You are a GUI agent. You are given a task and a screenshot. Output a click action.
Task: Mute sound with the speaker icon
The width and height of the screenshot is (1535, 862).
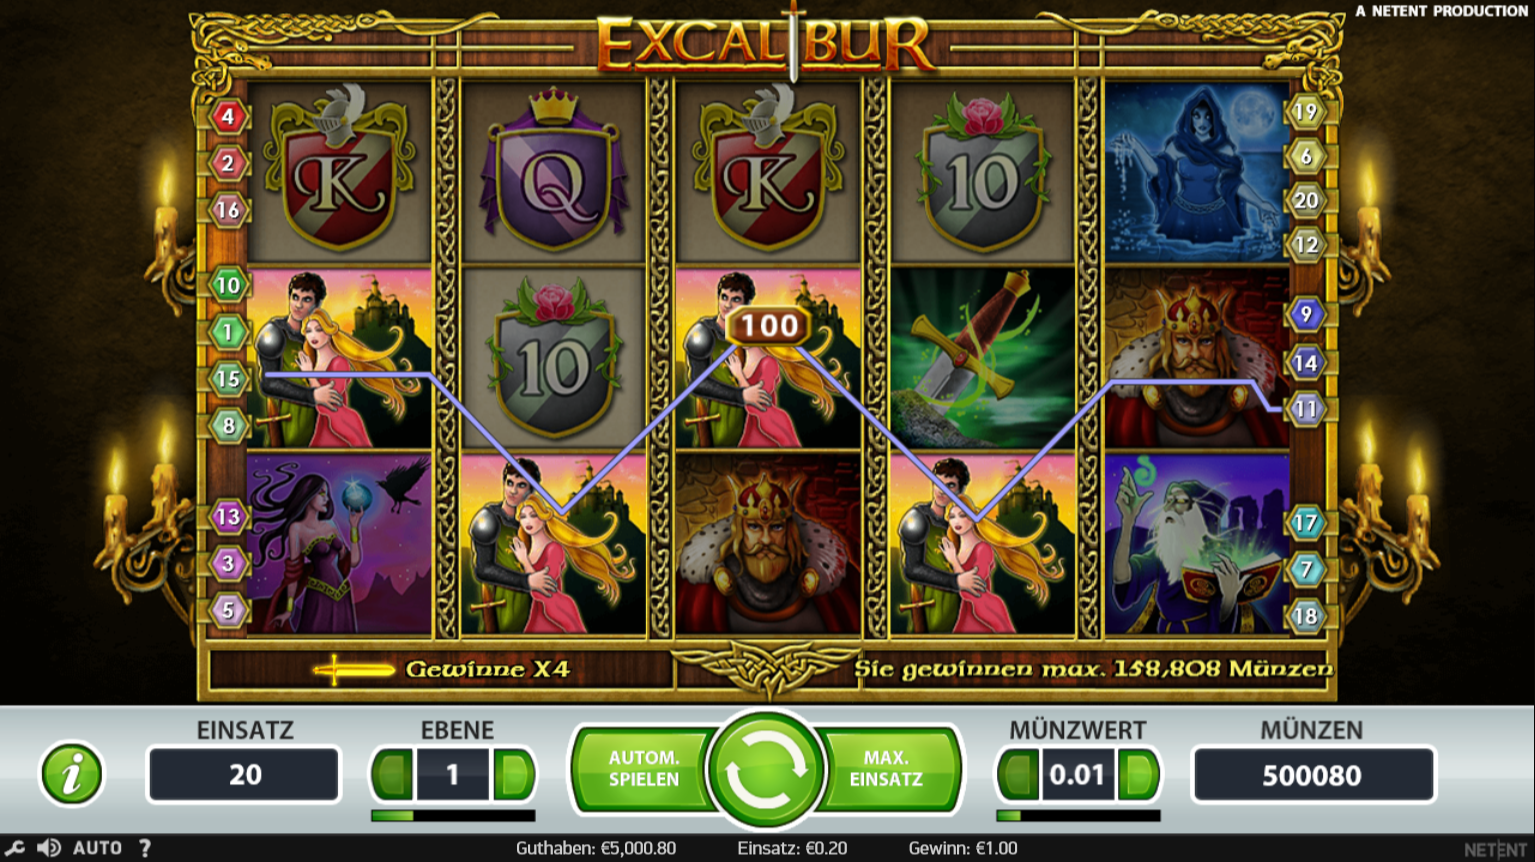[48, 848]
